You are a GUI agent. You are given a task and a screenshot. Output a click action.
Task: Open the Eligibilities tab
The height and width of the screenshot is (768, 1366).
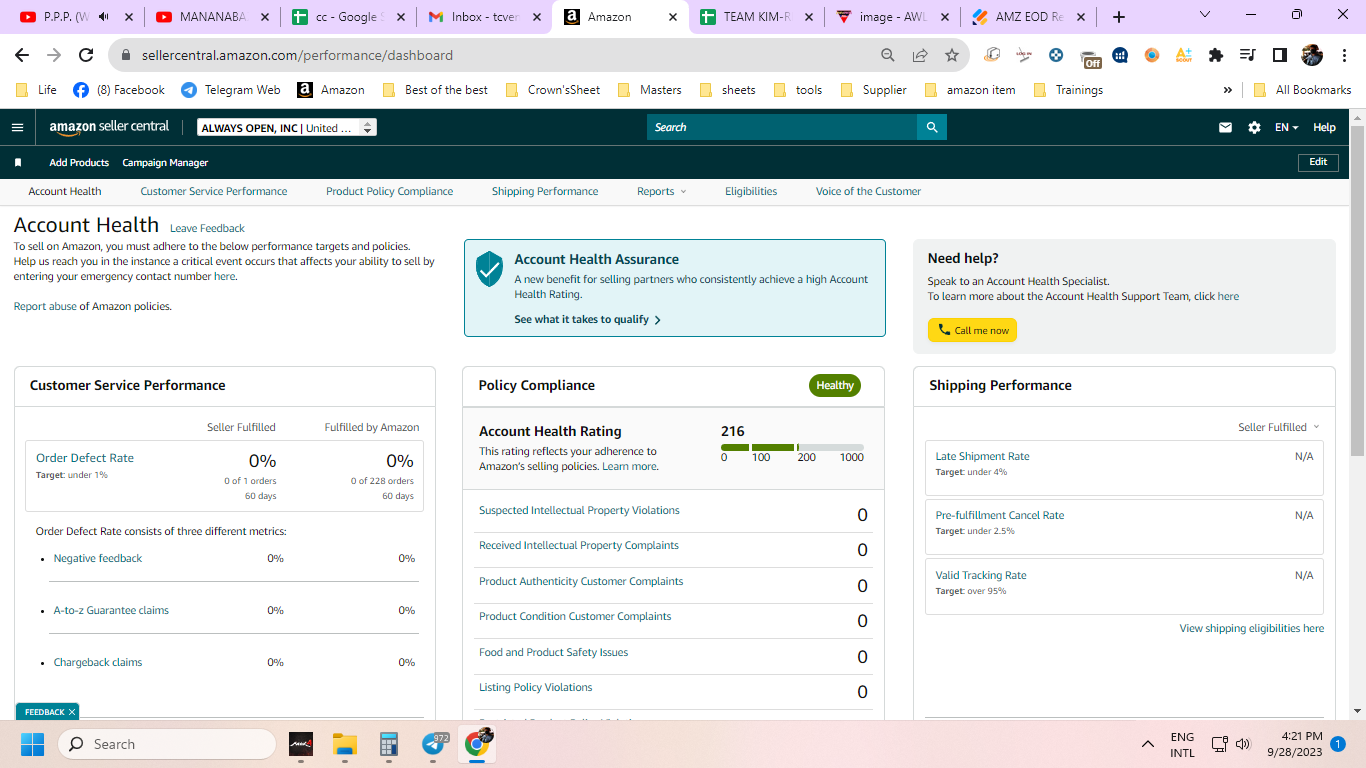751,191
